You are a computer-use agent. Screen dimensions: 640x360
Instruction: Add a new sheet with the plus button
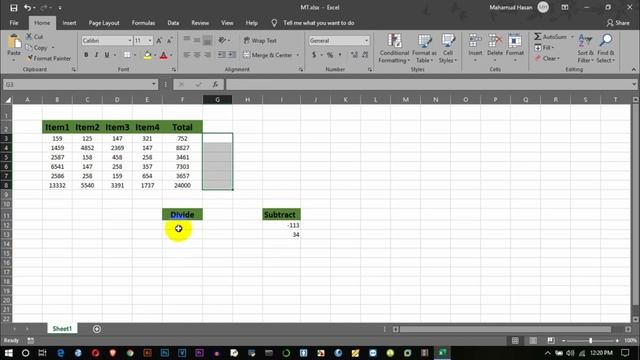tap(97, 329)
